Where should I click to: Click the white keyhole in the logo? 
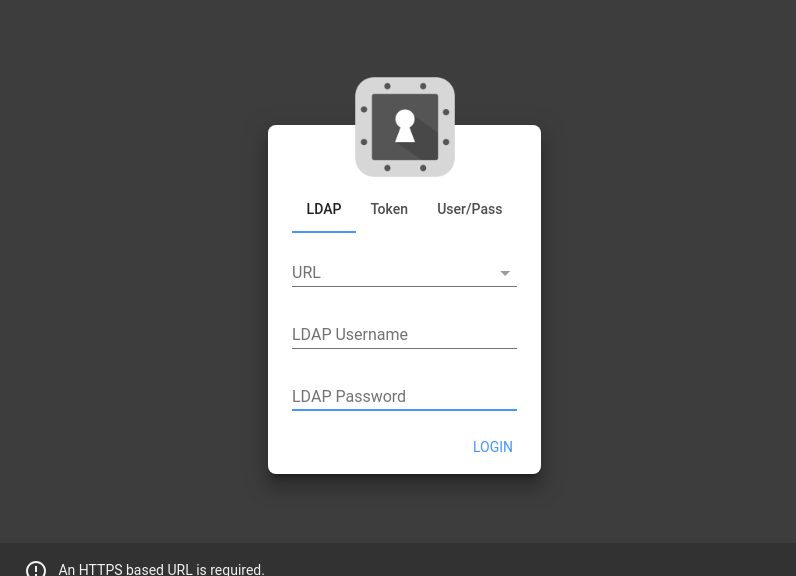click(405, 126)
